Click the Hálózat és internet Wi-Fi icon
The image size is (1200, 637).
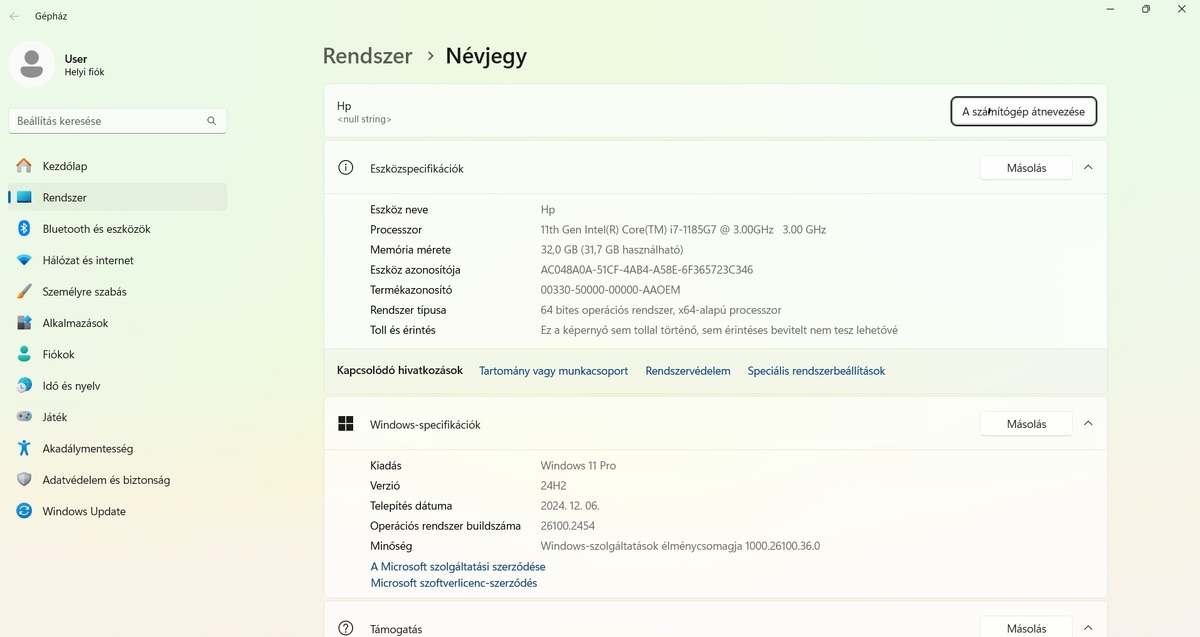24,260
